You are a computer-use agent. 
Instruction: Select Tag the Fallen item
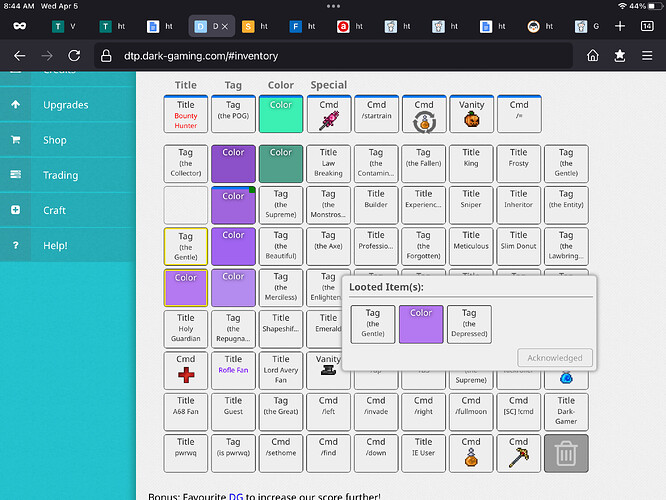(x=423, y=164)
